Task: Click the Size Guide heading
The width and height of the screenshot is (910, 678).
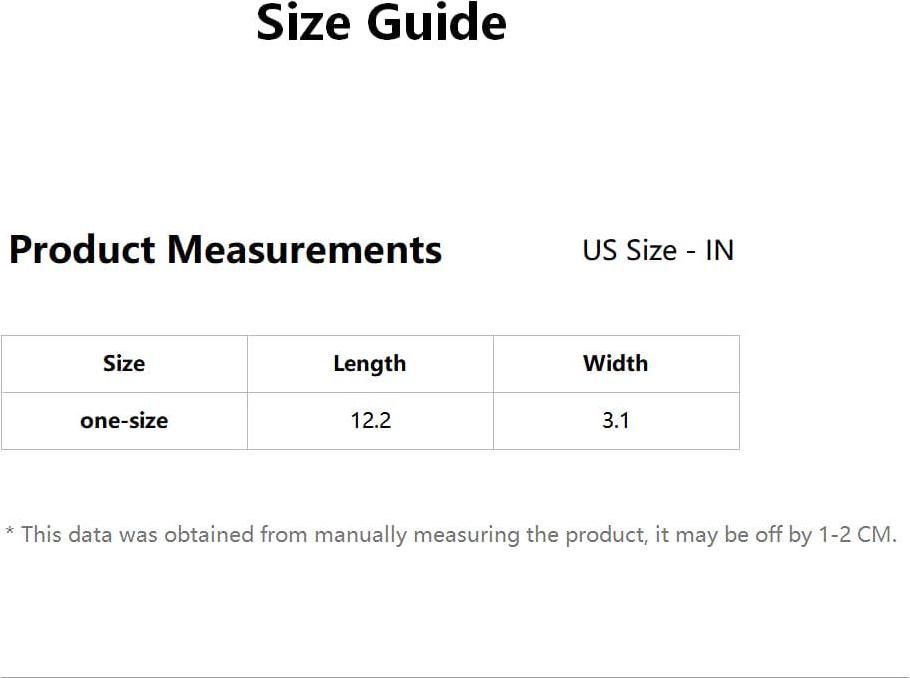Action: point(381,23)
